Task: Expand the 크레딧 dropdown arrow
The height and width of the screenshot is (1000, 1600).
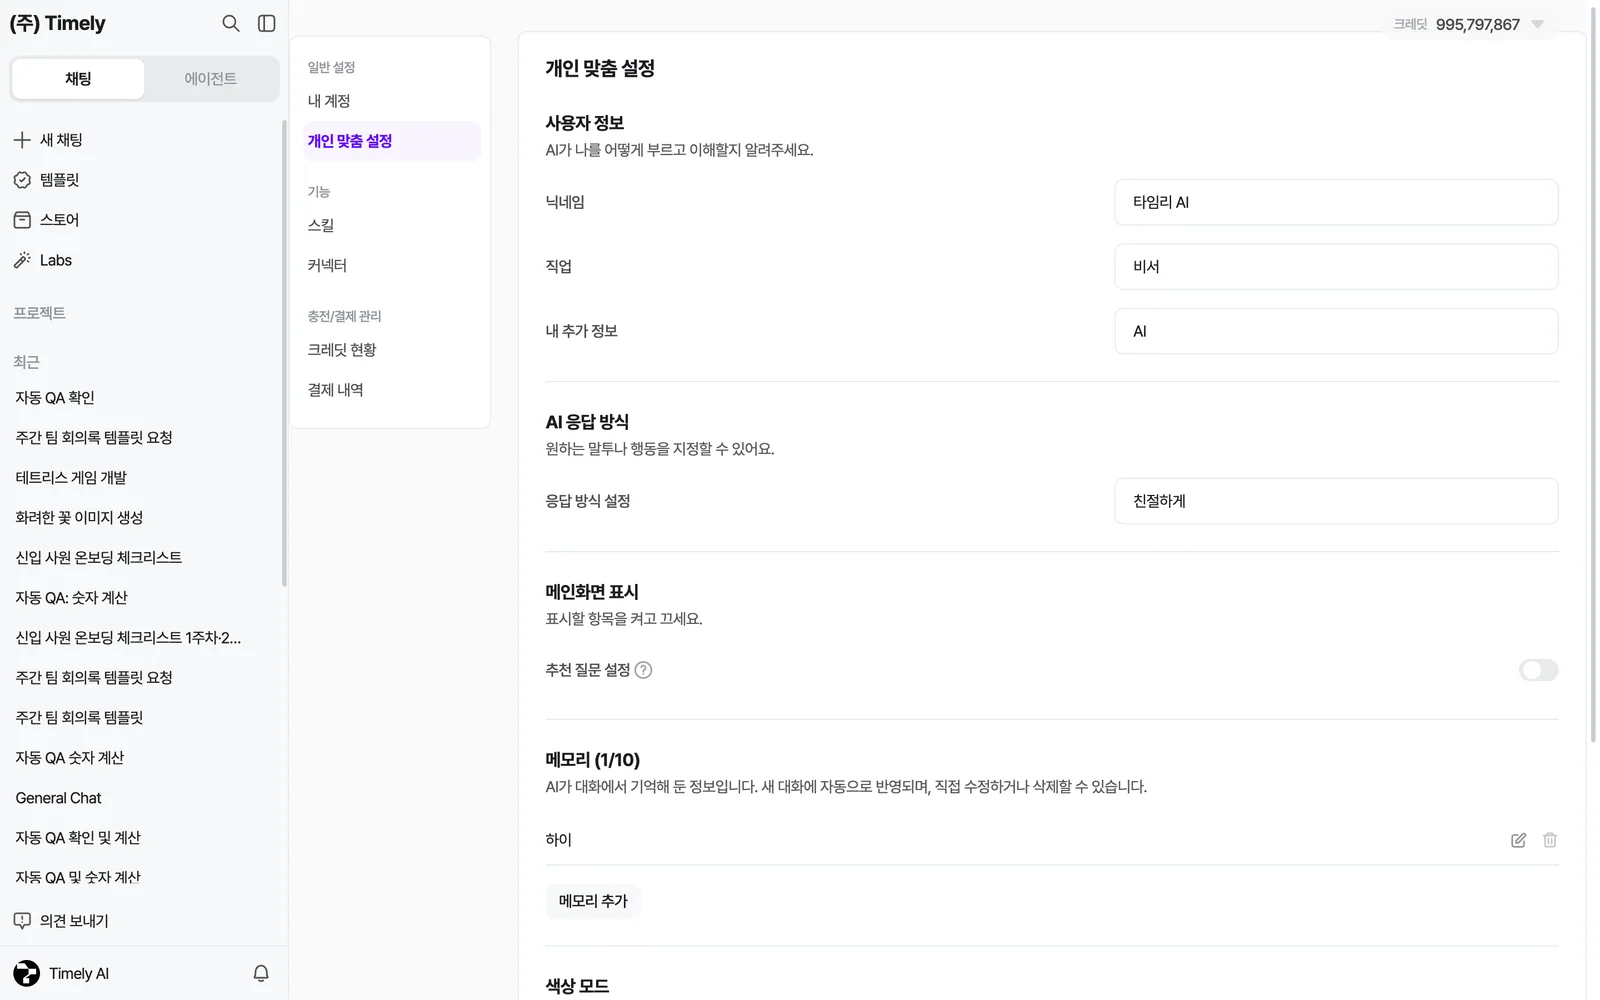Action: (x=1538, y=24)
